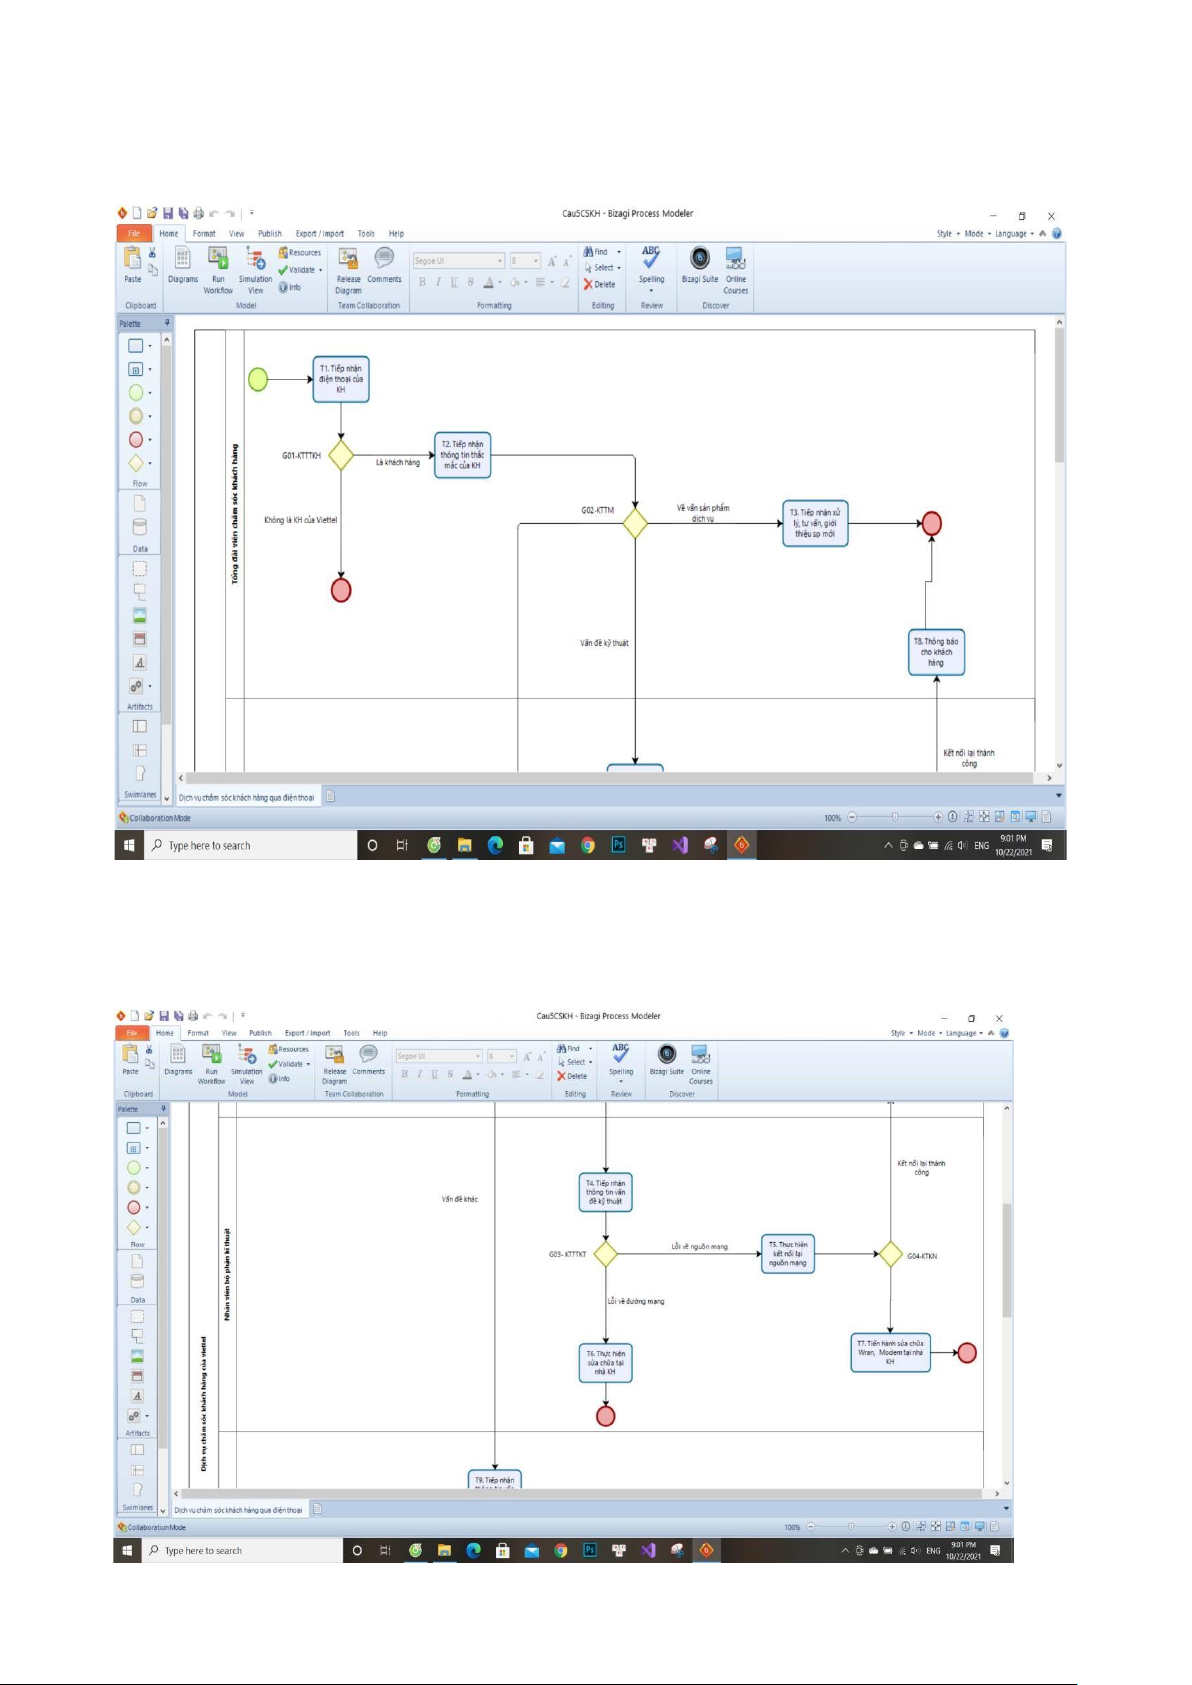Toggle Italic formatting in lower window ribbon
Screen dimensions: 1192x1685
pyautogui.click(x=419, y=1075)
